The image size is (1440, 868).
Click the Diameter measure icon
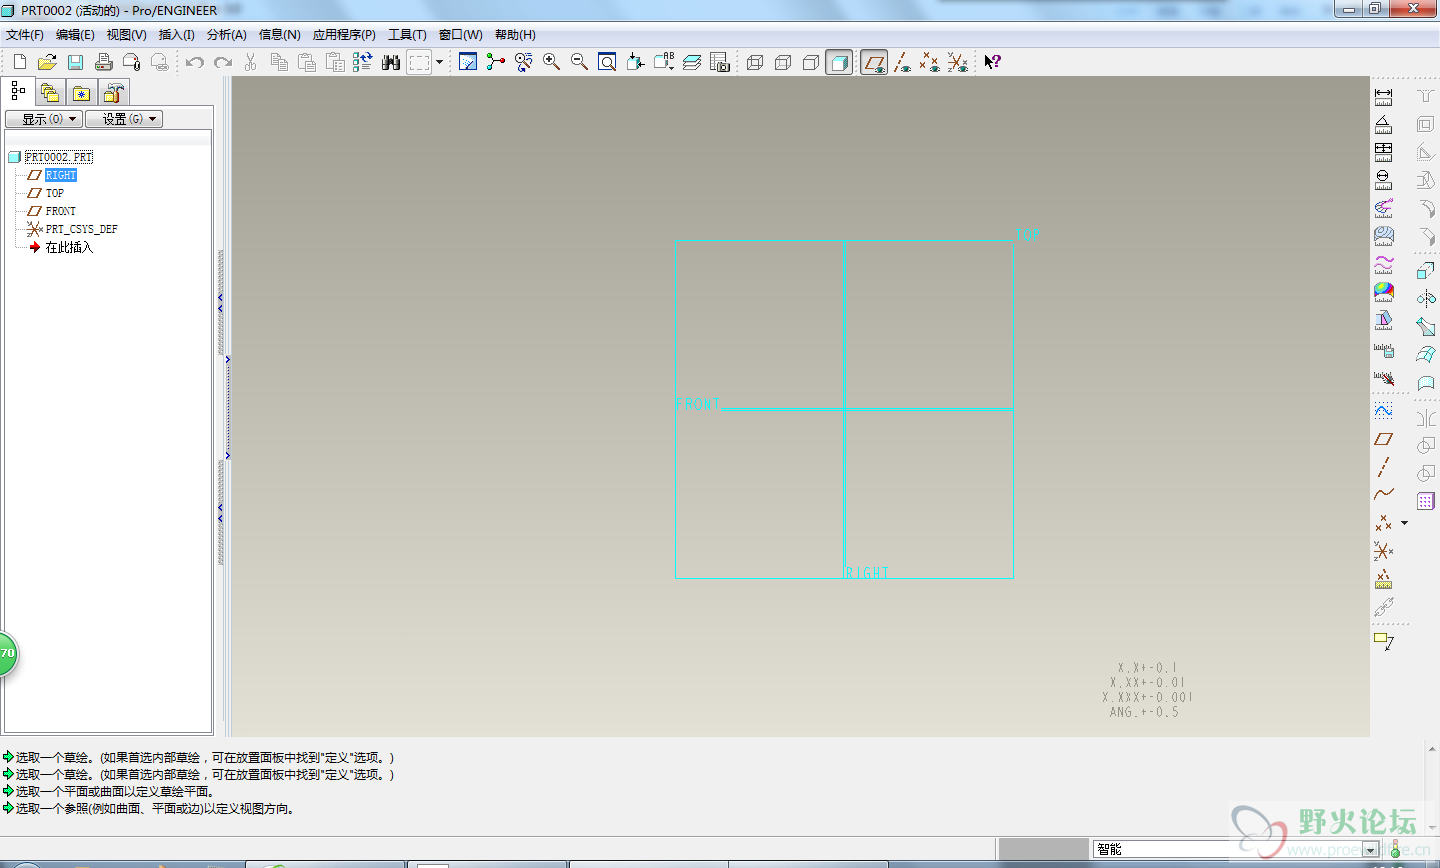coord(1383,180)
